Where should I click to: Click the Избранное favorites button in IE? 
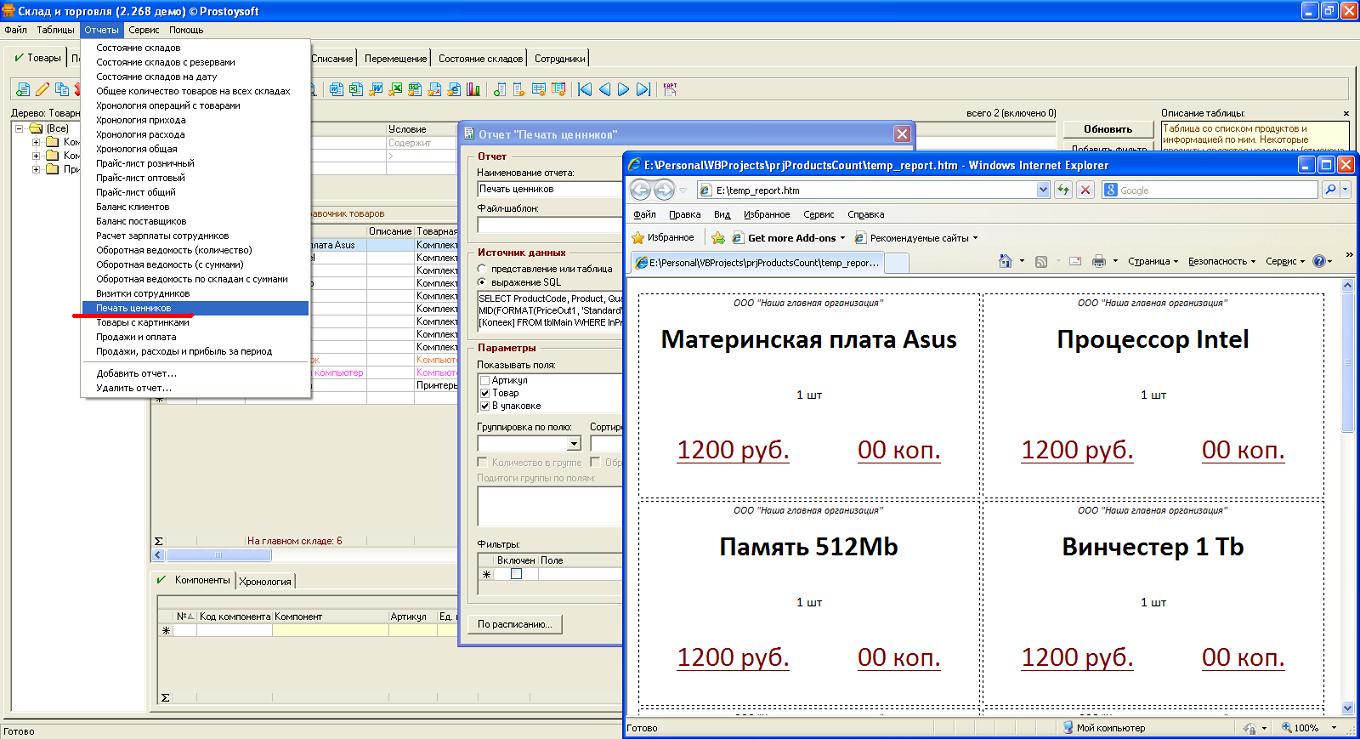click(662, 238)
